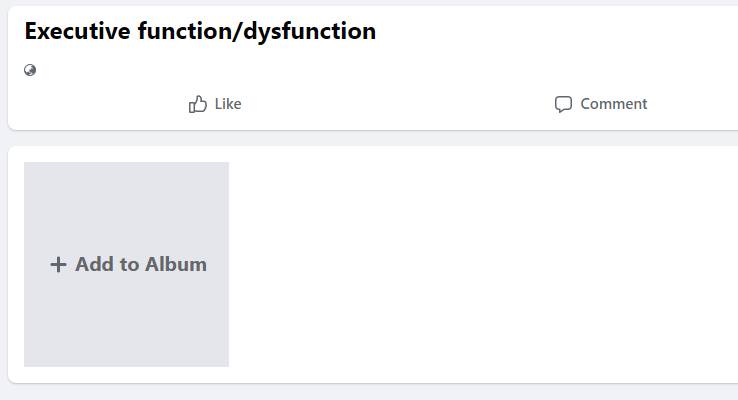Click the thumbs-up Like icon
Image resolution: width=738 pixels, height=400 pixels.
[198, 104]
